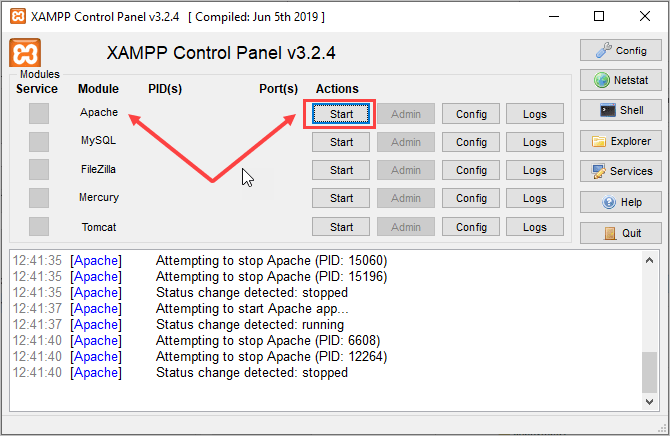This screenshot has height=436, width=670.
Task: Click the Admin button in the FileZilla row
Action: tap(406, 170)
